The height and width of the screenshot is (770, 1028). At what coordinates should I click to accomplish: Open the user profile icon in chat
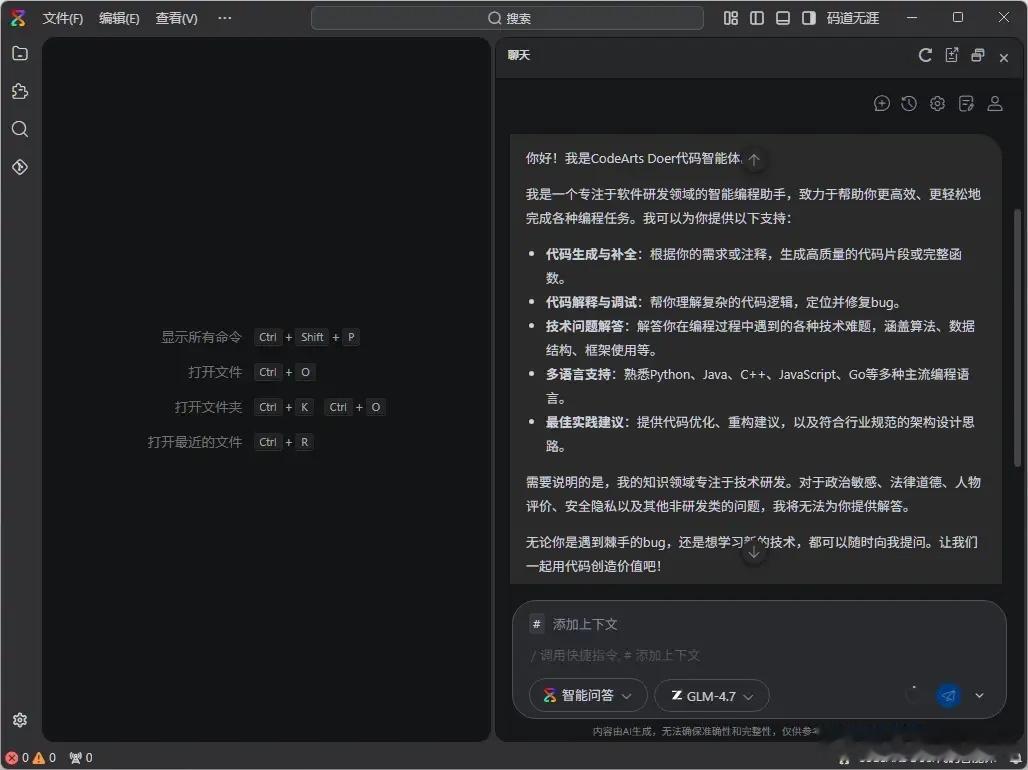(x=994, y=103)
